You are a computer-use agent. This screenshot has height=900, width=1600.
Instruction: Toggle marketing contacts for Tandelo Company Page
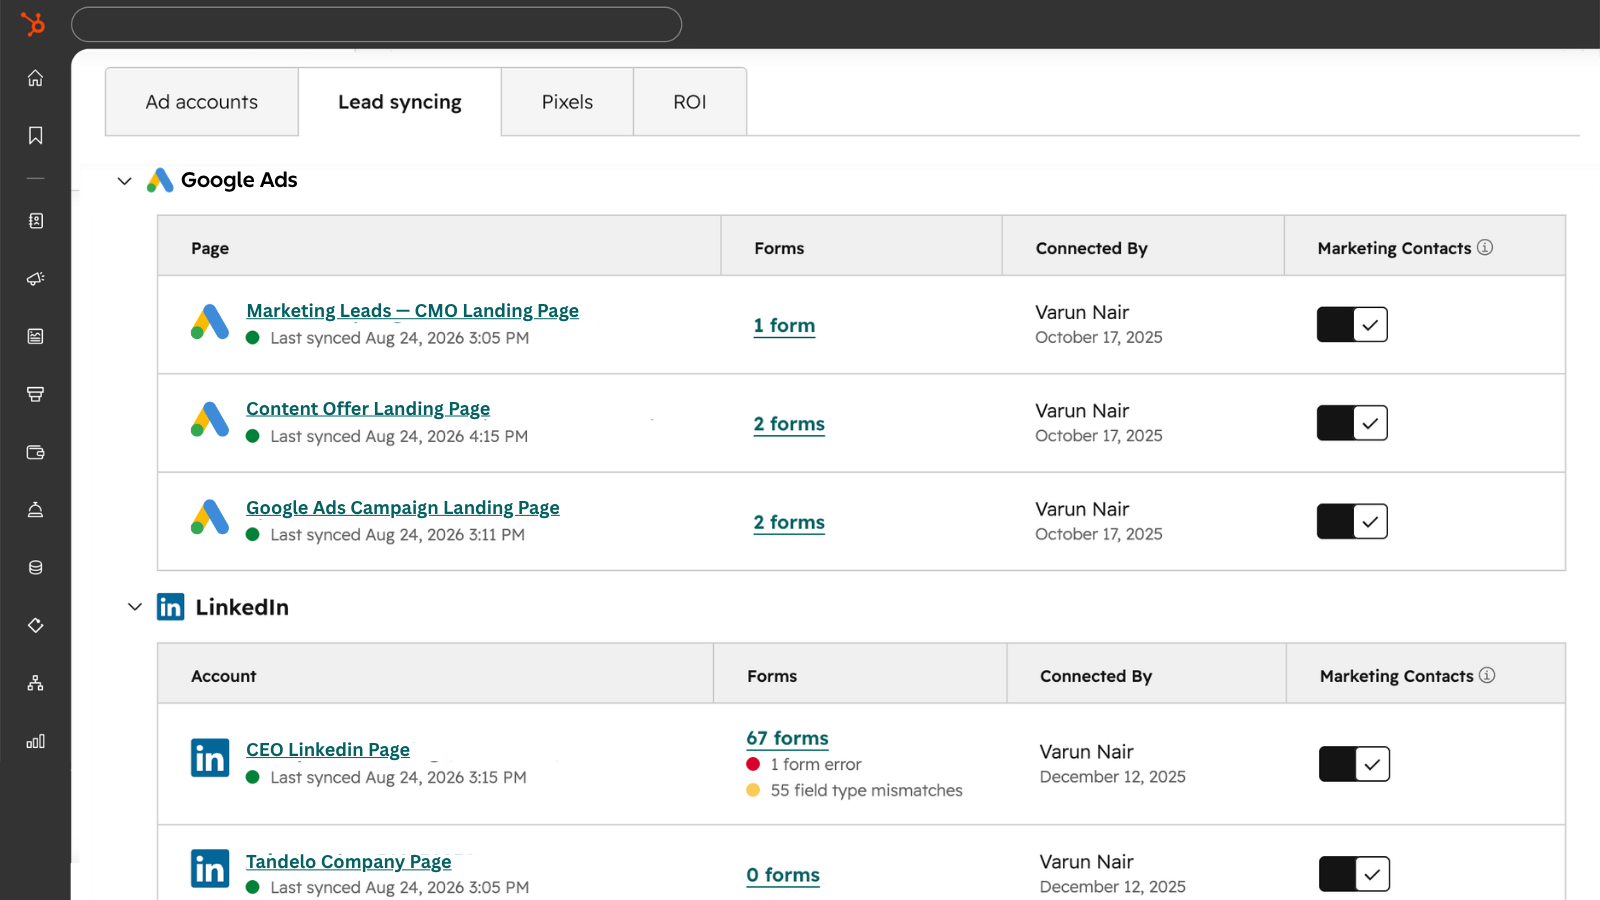(1354, 874)
